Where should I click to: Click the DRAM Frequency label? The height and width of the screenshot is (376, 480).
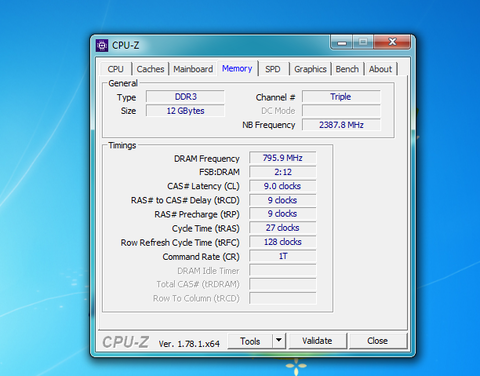tap(207, 159)
